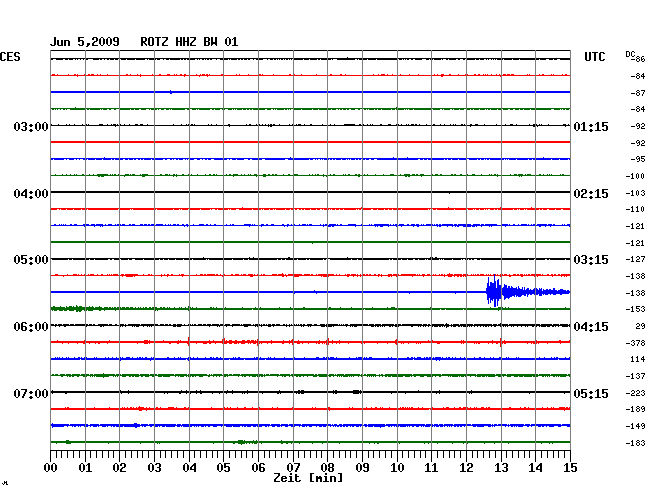Click the DC offset value 29
Viewport: 650px width, 494px height.
640,326
